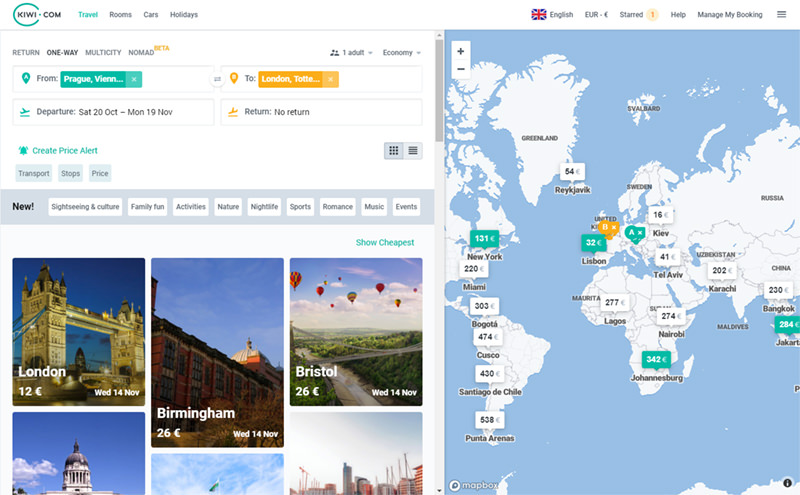Image resolution: width=800 pixels, height=495 pixels.
Task: Open the hamburger menu in top right
Action: 782,15
